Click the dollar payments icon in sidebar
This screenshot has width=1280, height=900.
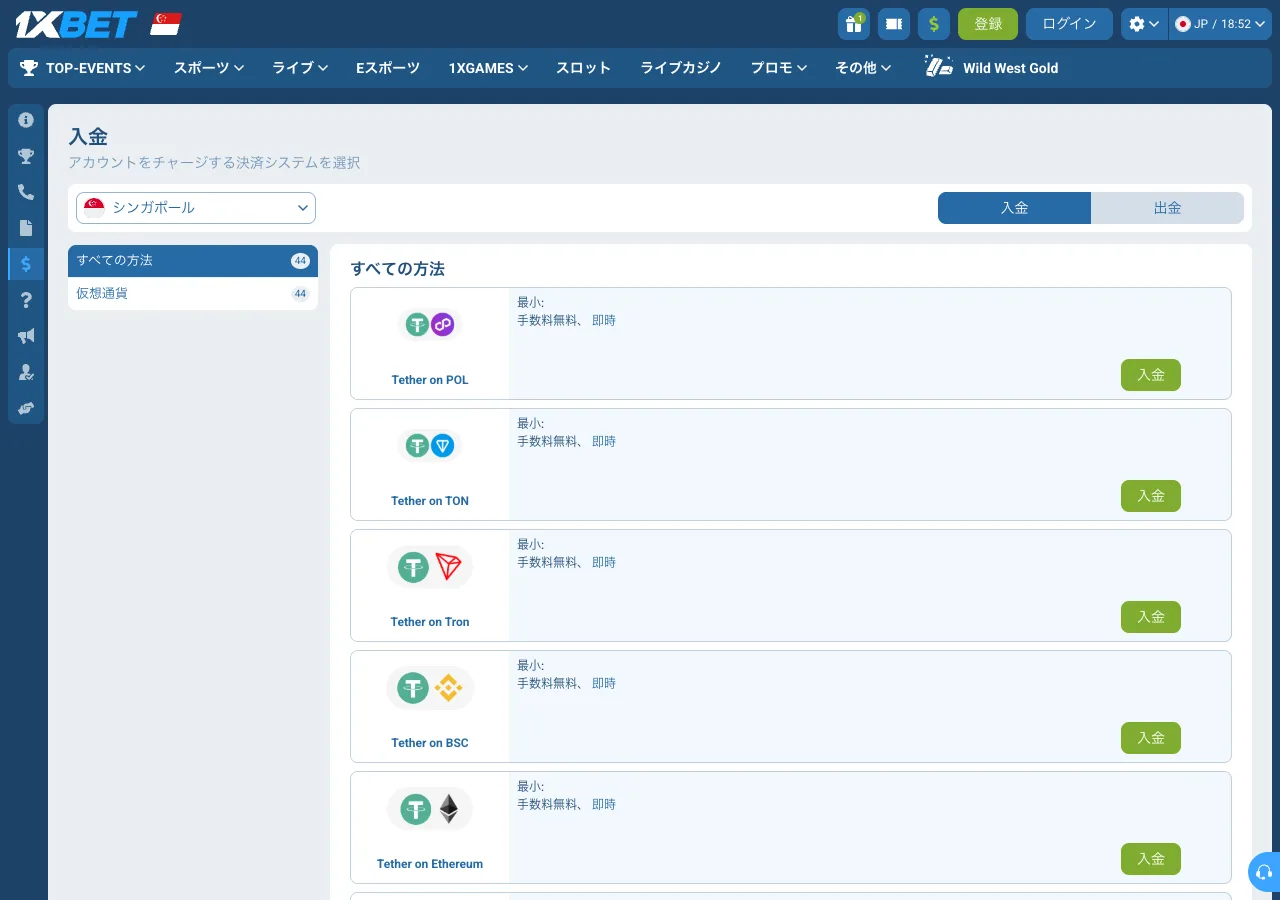click(26, 264)
